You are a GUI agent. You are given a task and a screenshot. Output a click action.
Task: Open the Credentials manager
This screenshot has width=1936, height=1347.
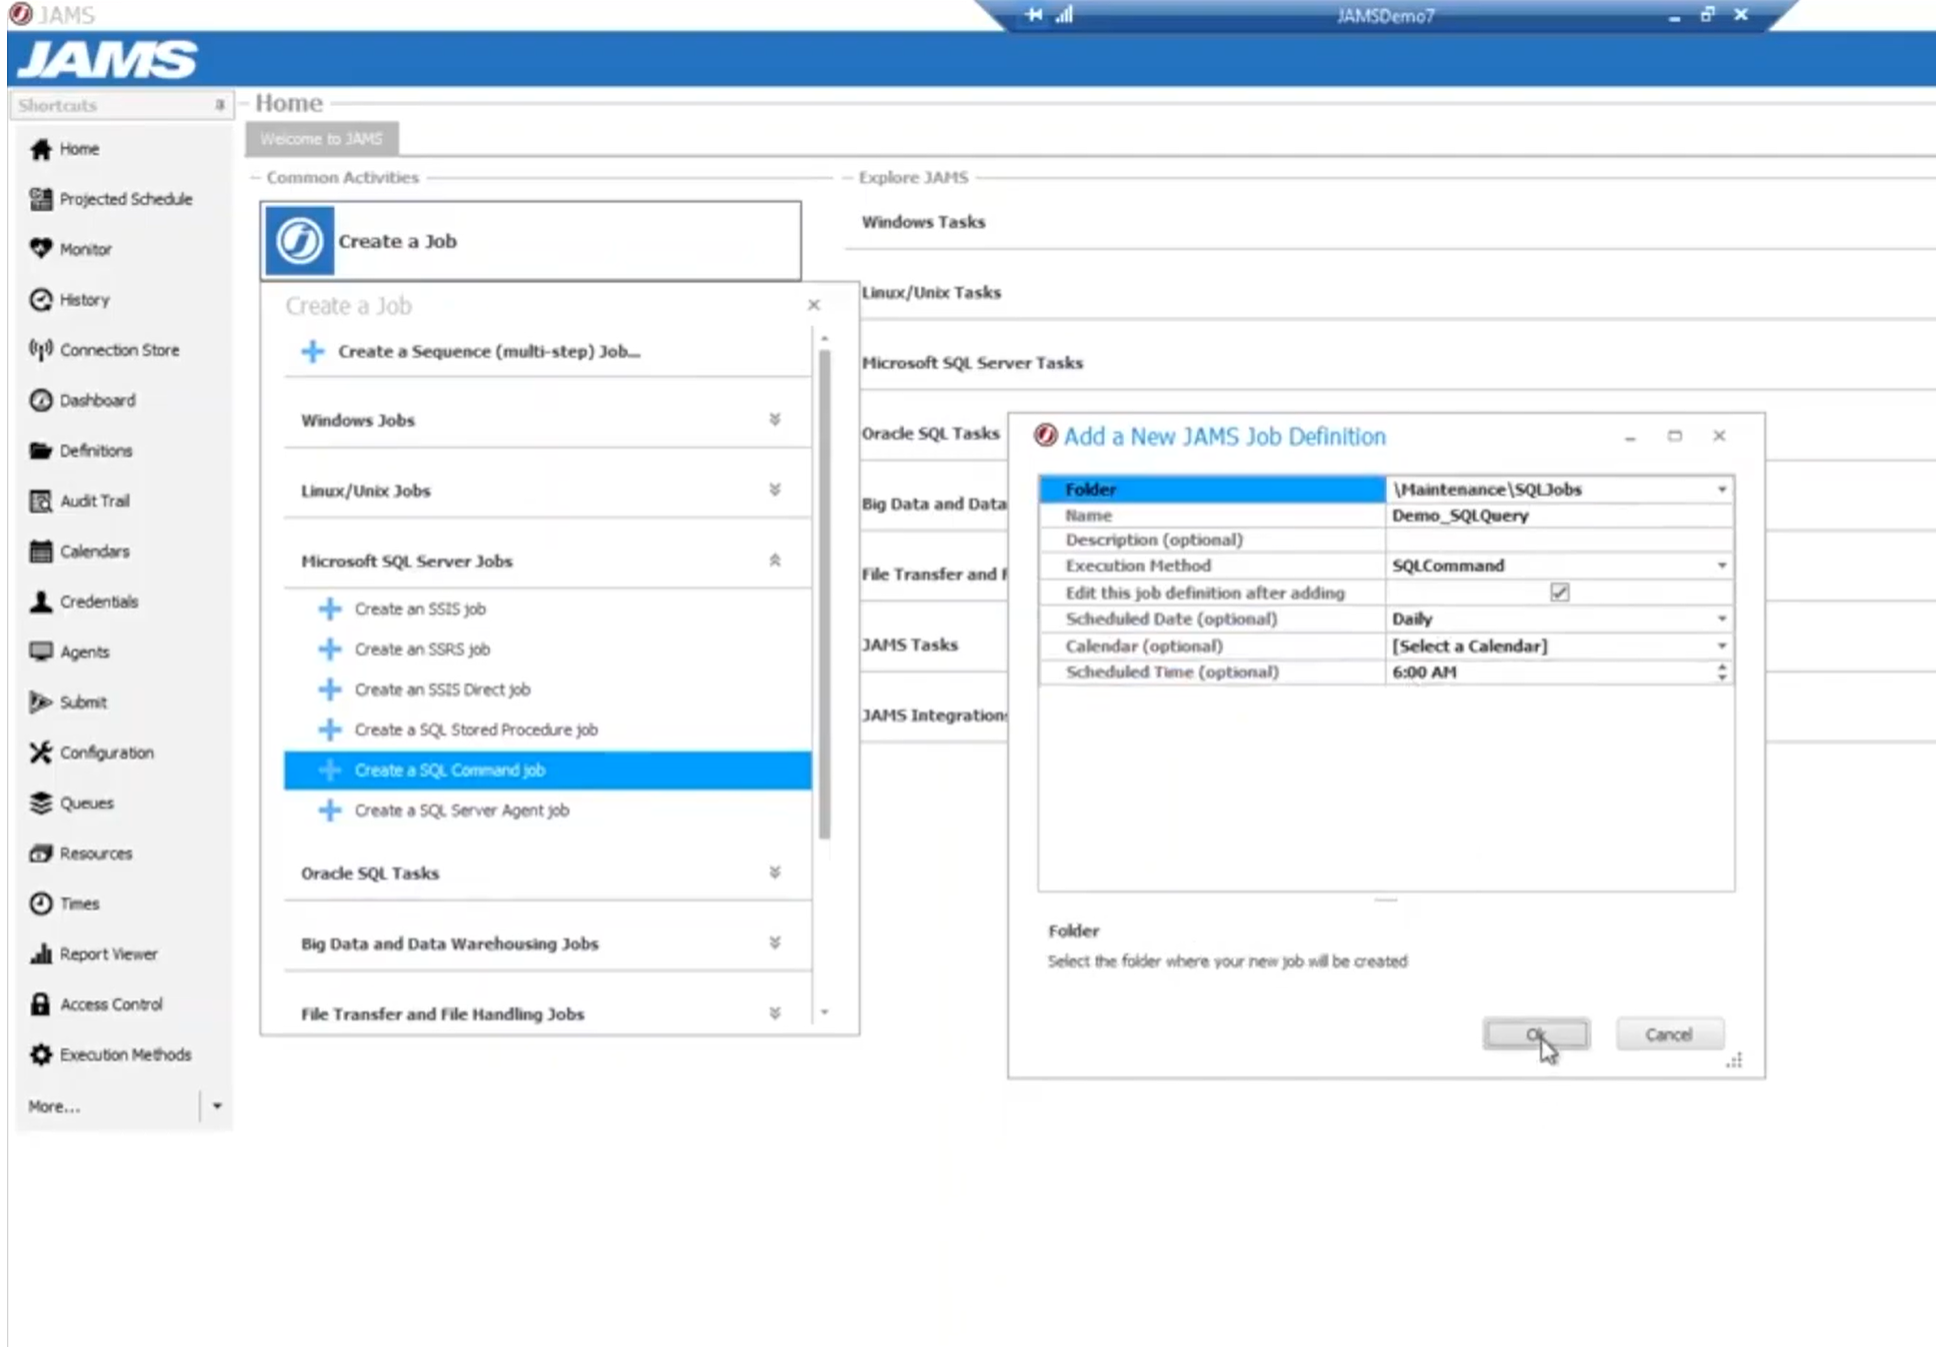coord(99,601)
